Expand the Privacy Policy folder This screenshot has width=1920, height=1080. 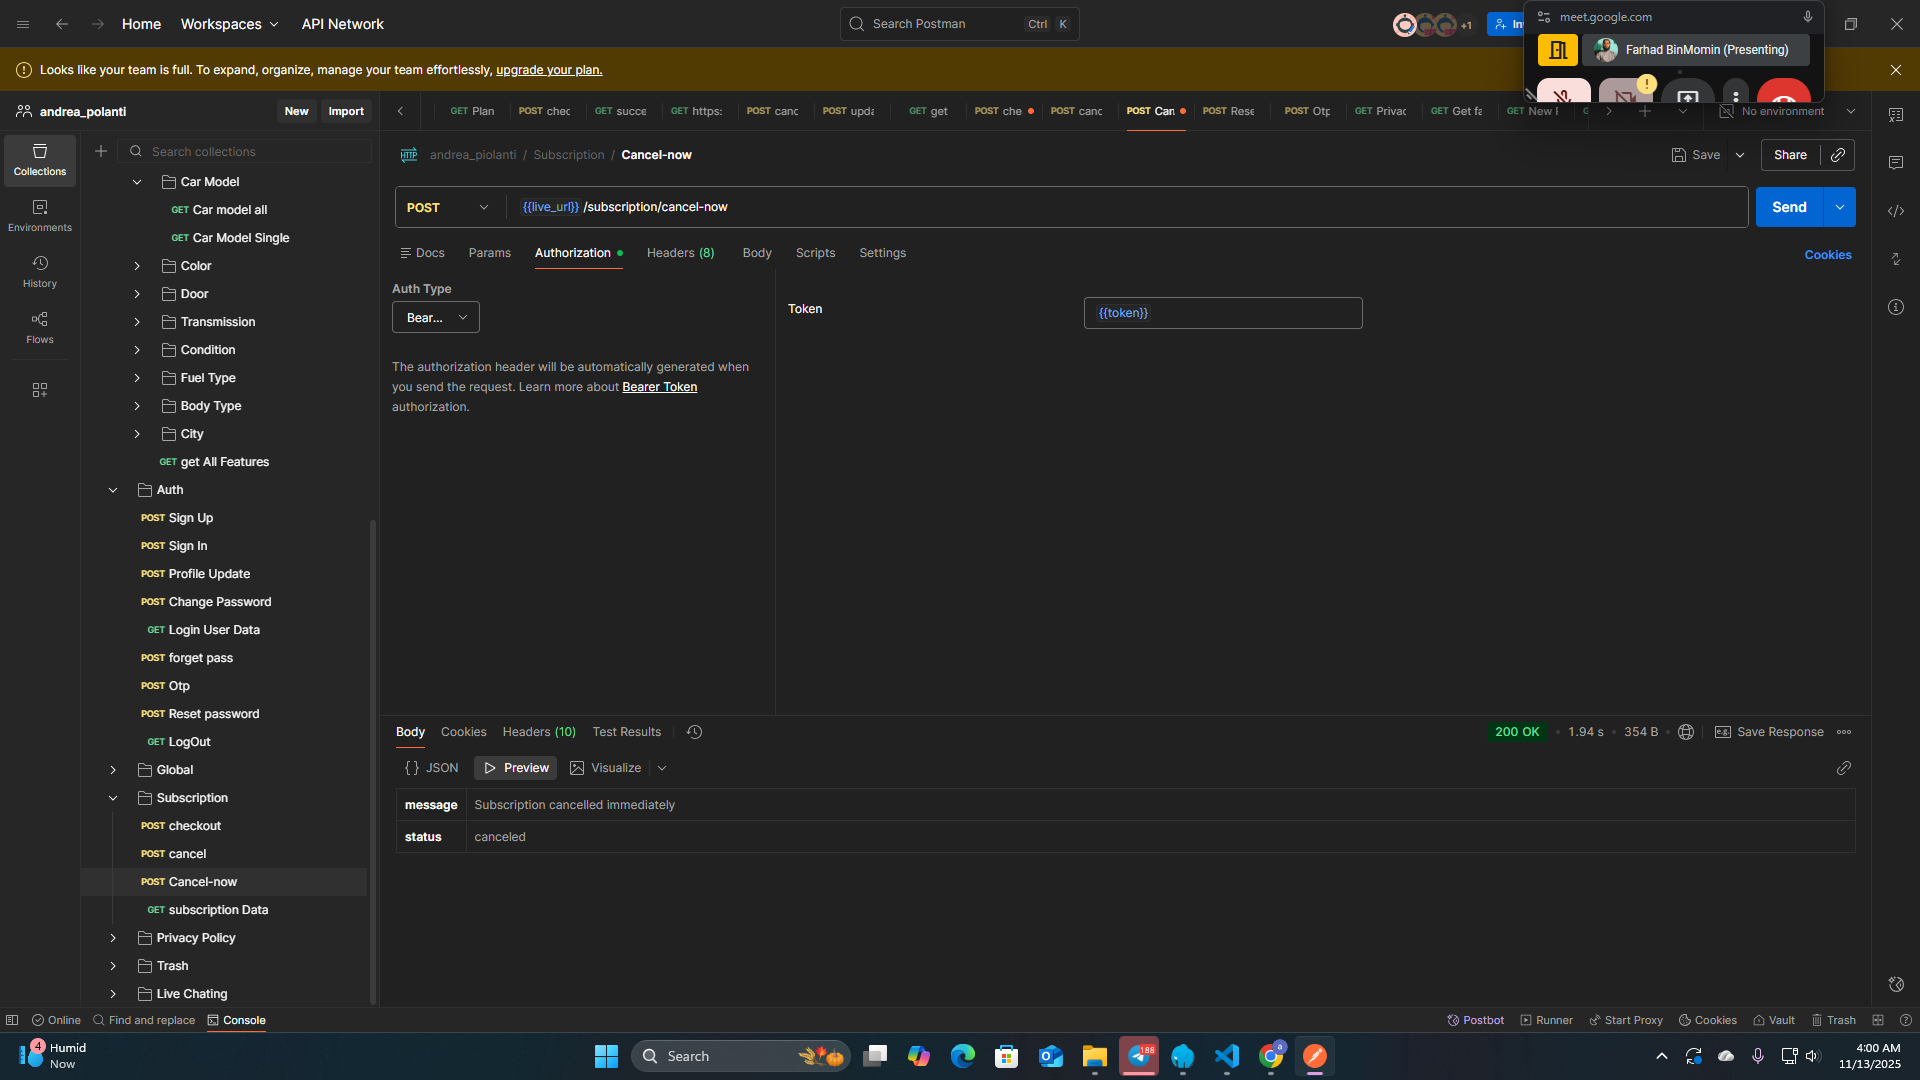click(x=113, y=938)
